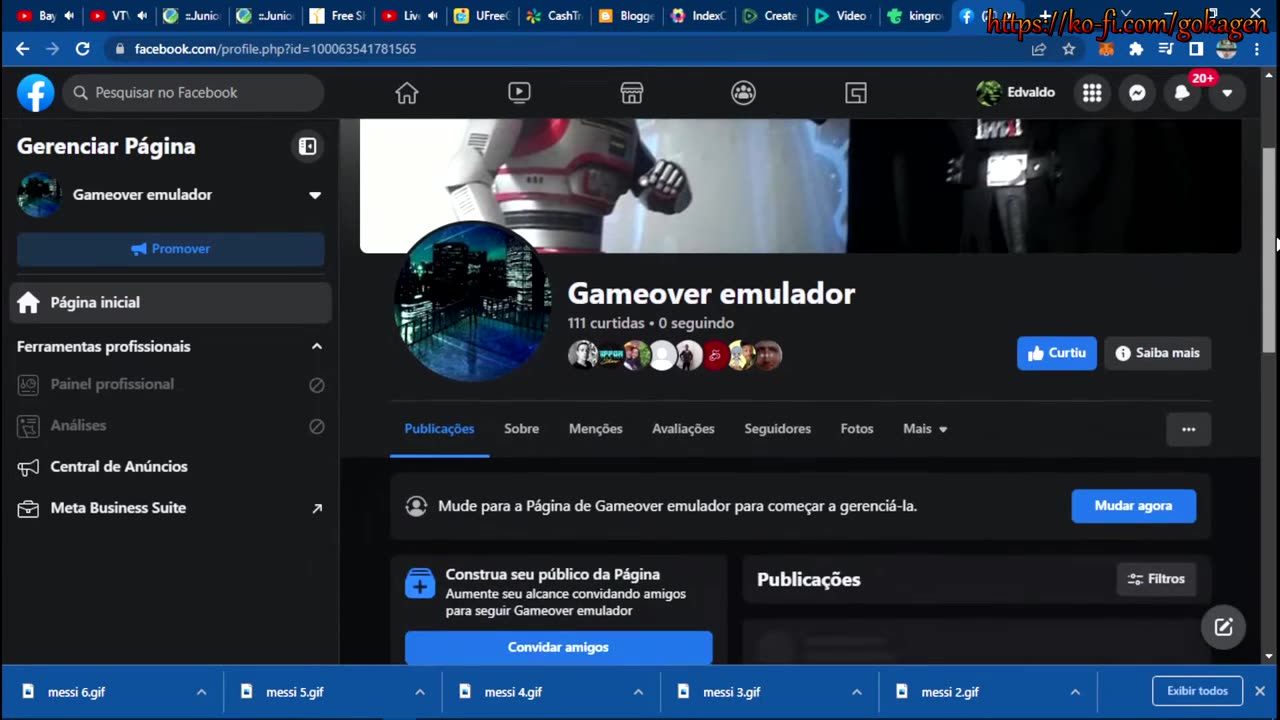Open Análises in the sidebar
1280x720 pixels.
(171, 426)
